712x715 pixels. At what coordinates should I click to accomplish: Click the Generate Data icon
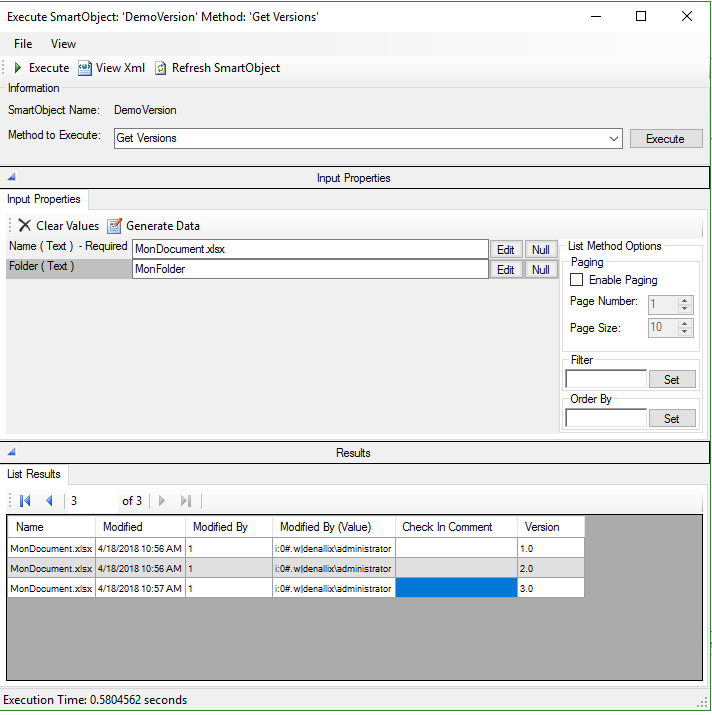tap(114, 226)
